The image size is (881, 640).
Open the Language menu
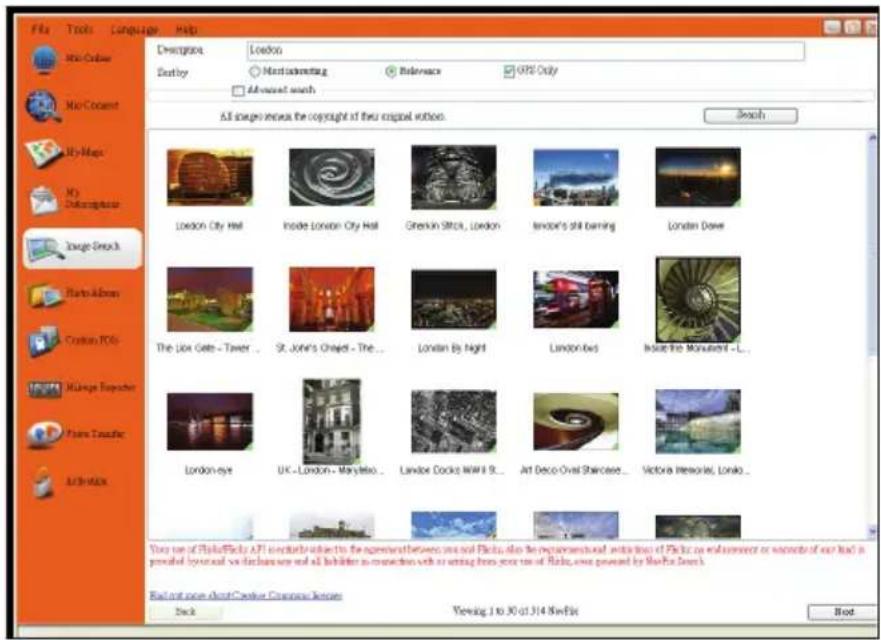click(134, 30)
